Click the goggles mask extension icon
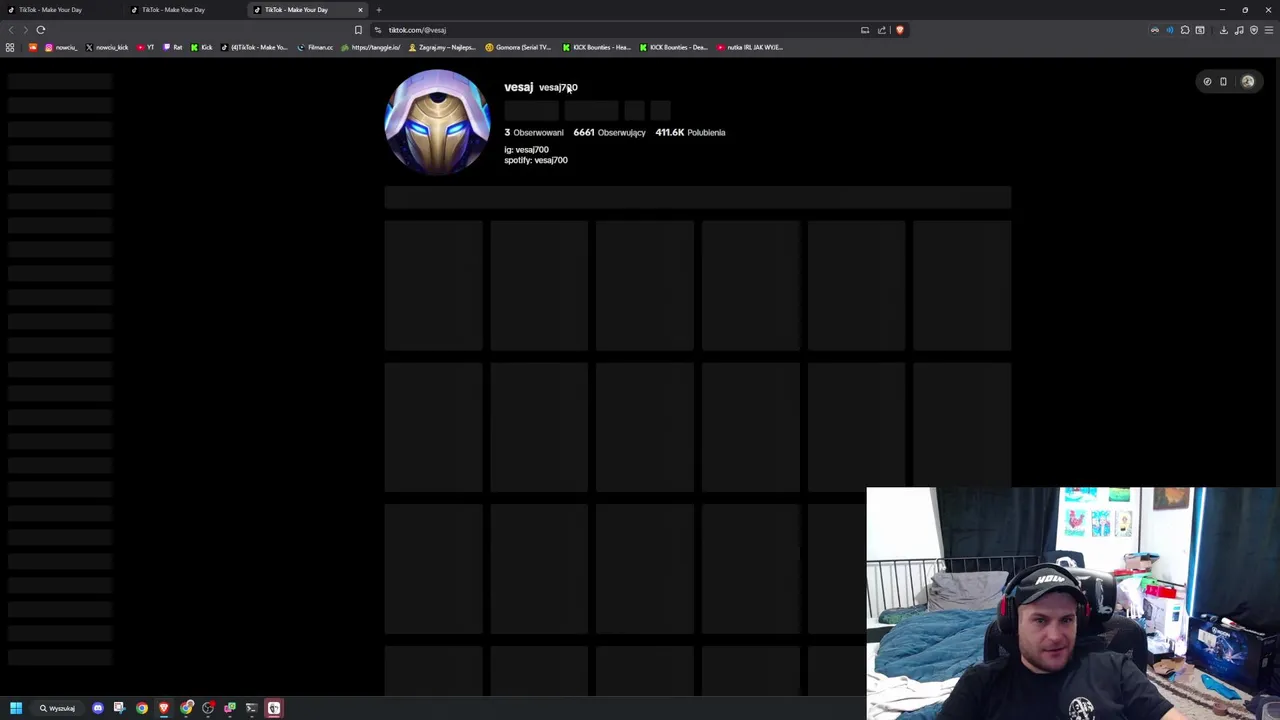Image resolution: width=1280 pixels, height=720 pixels. coord(1155,30)
